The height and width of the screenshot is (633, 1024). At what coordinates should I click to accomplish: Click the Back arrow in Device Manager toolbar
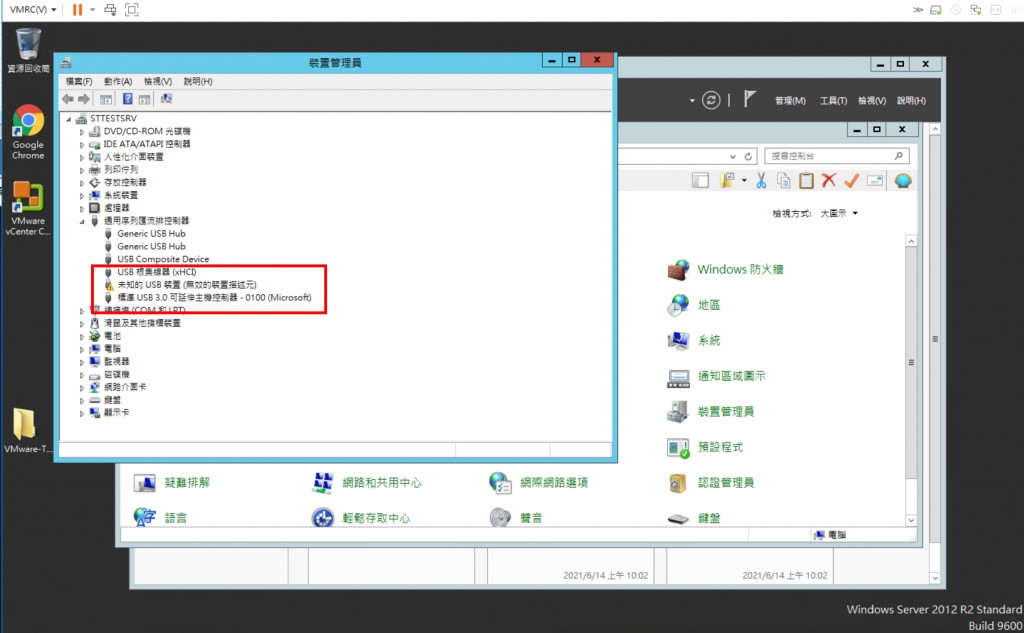(68, 99)
